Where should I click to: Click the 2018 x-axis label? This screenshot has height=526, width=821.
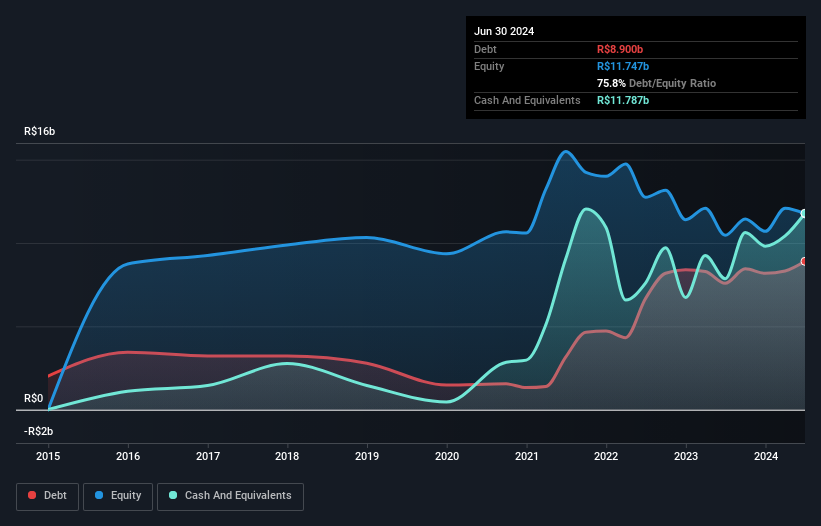[287, 456]
